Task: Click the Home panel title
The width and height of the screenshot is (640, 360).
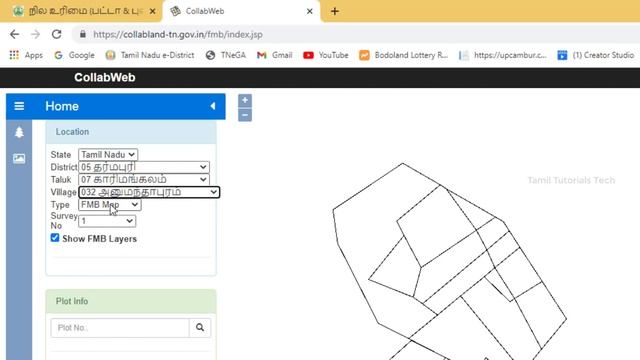Action: (62, 106)
